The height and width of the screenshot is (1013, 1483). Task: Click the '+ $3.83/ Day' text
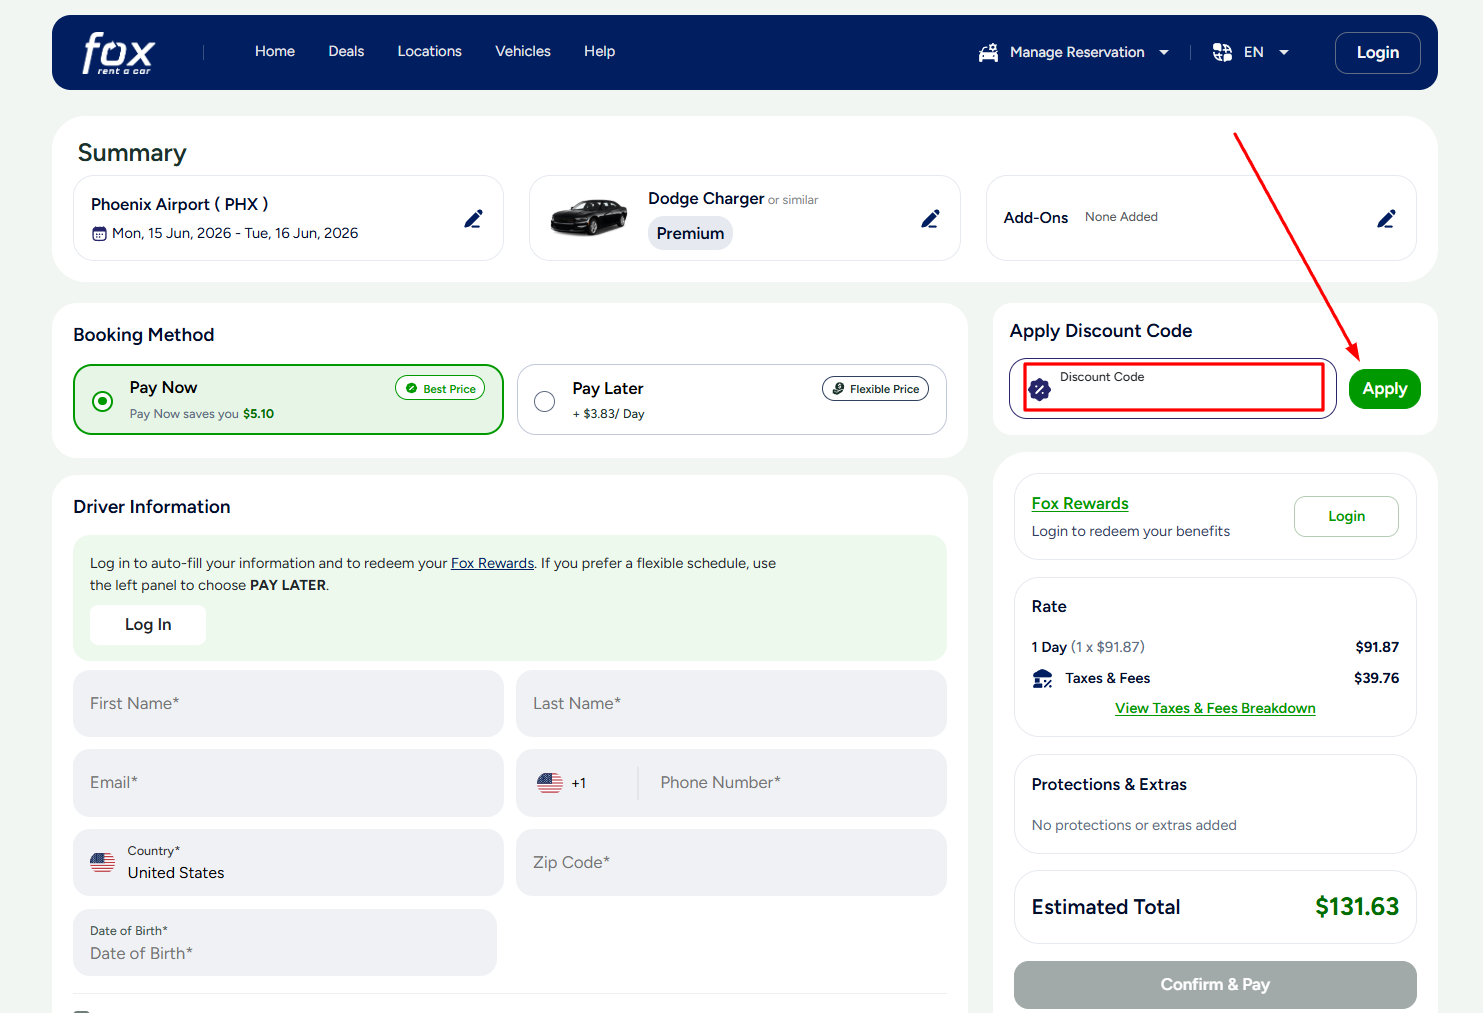[608, 414]
